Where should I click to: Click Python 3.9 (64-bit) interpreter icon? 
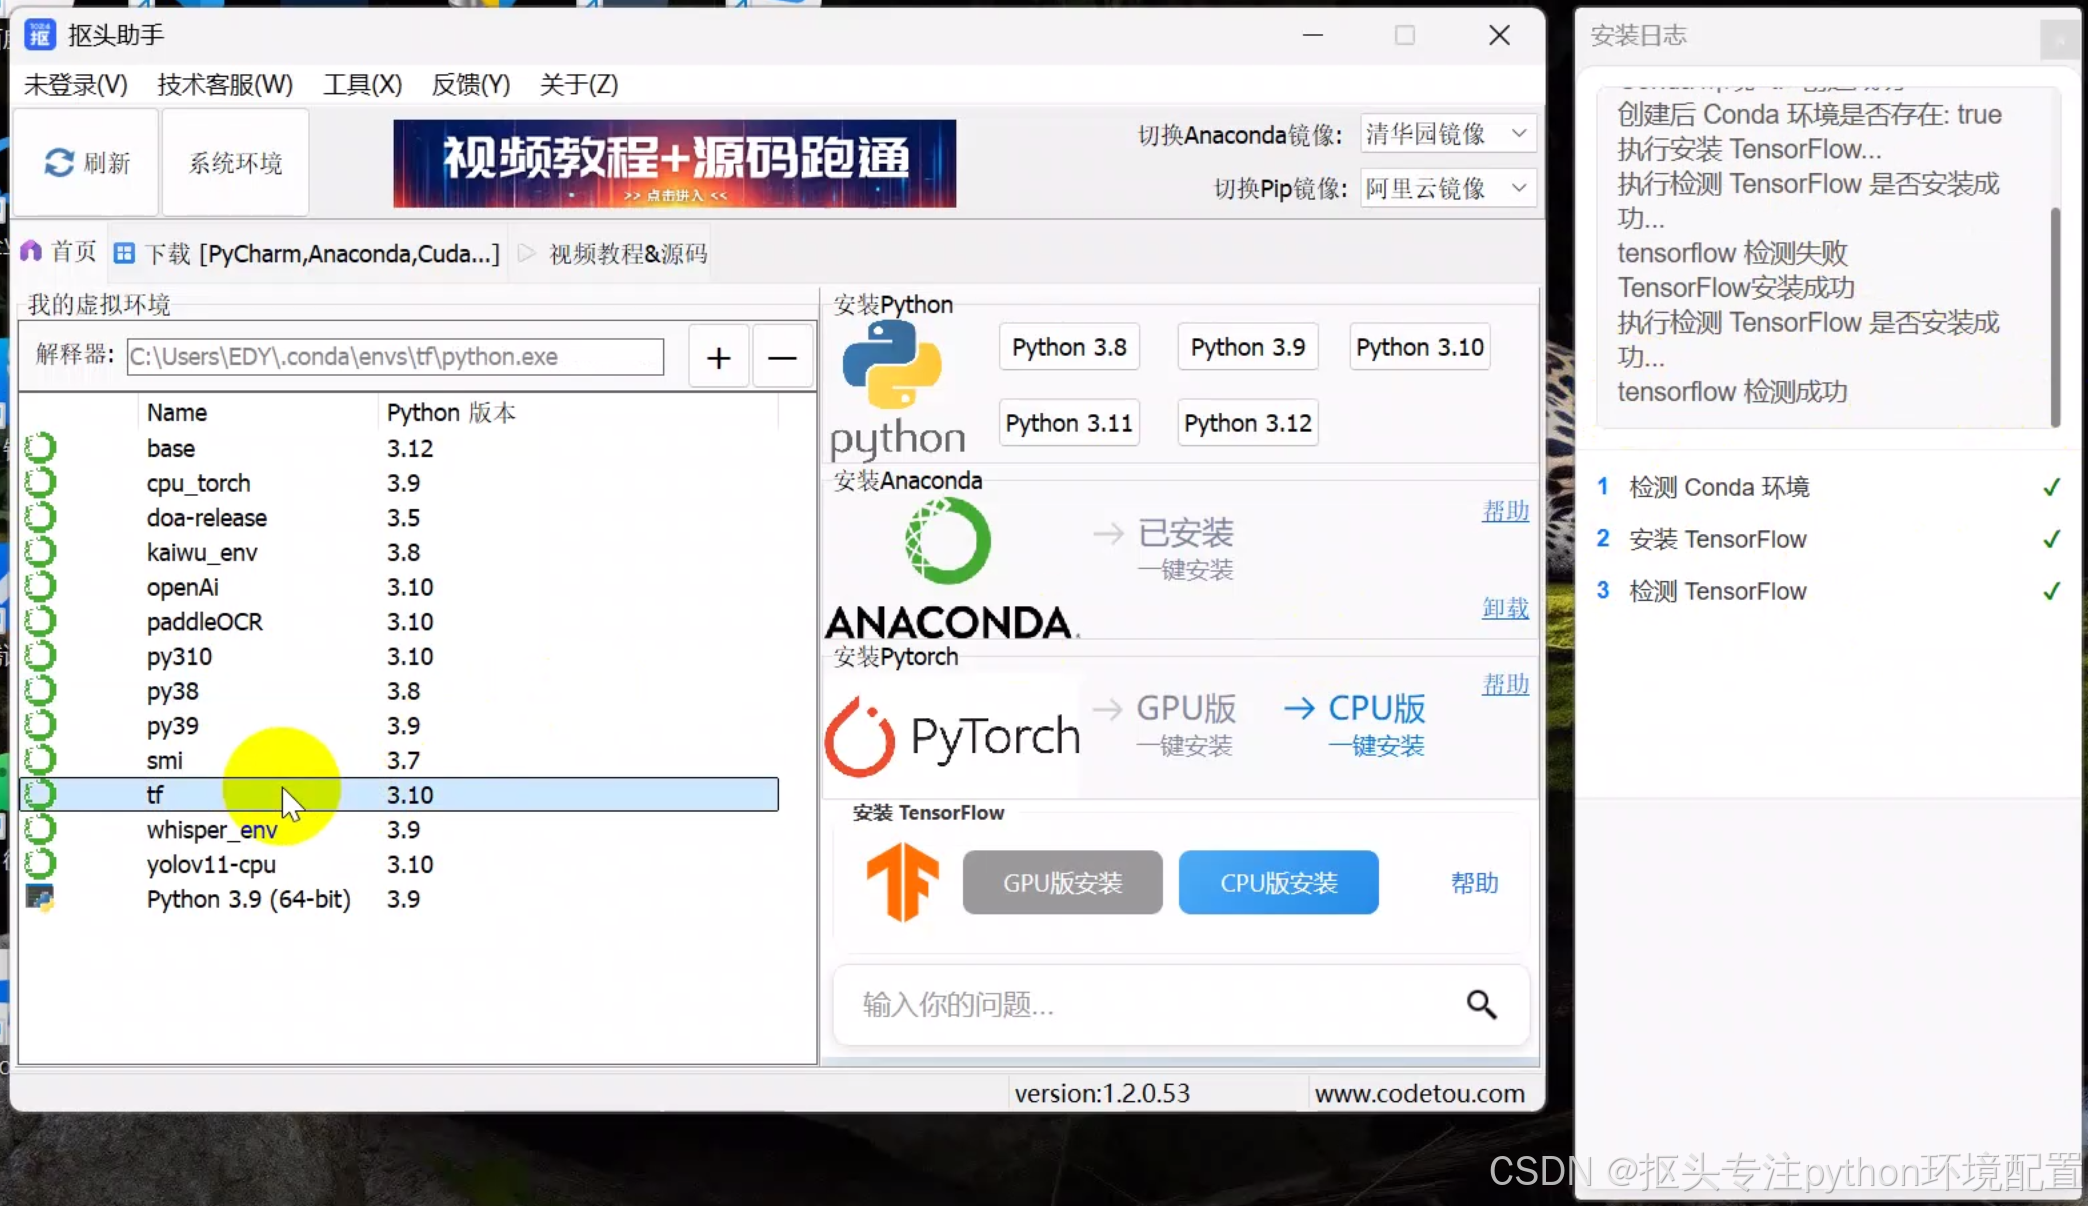coord(40,898)
